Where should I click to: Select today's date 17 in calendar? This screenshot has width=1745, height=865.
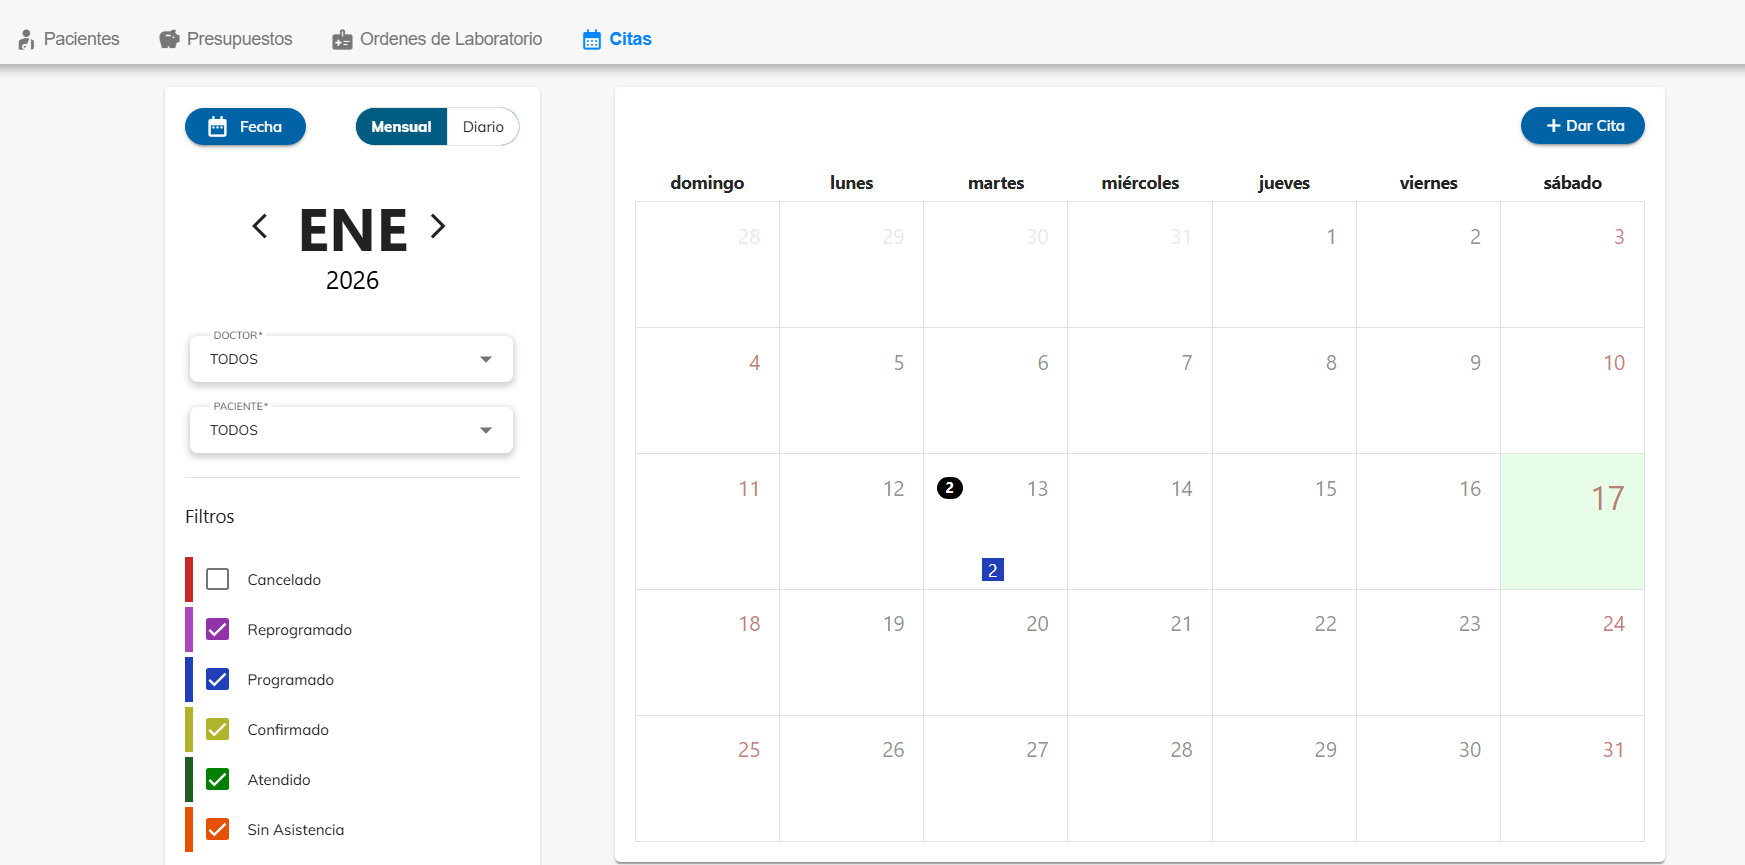pyautogui.click(x=1572, y=521)
